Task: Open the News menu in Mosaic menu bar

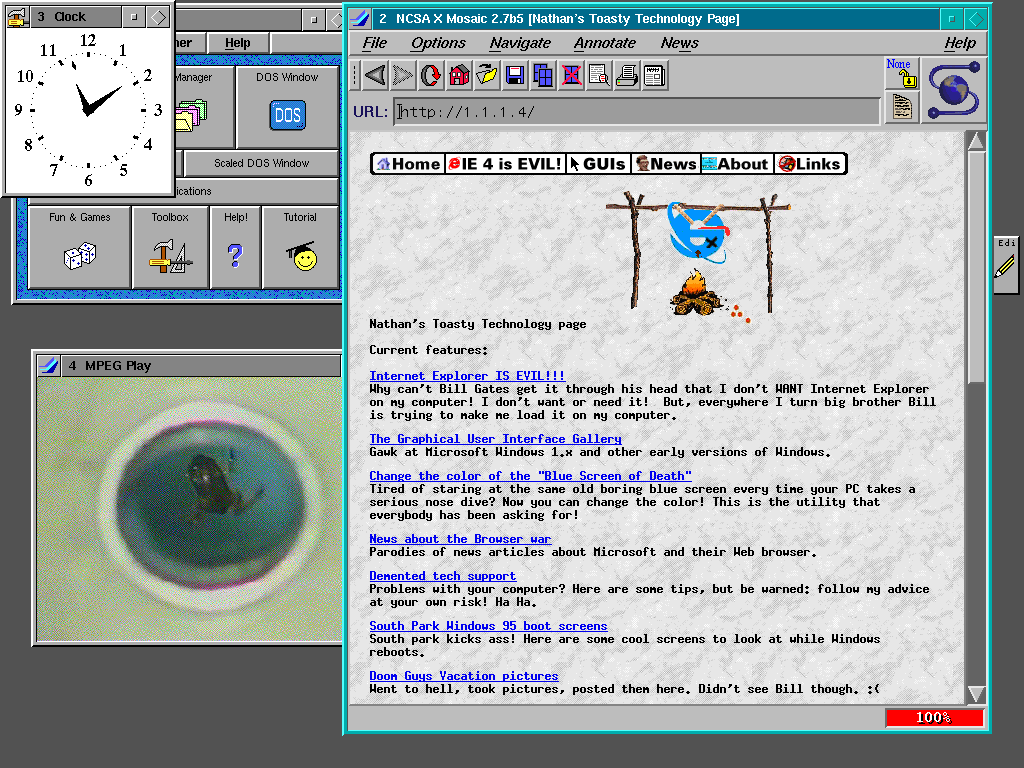Action: 680,43
